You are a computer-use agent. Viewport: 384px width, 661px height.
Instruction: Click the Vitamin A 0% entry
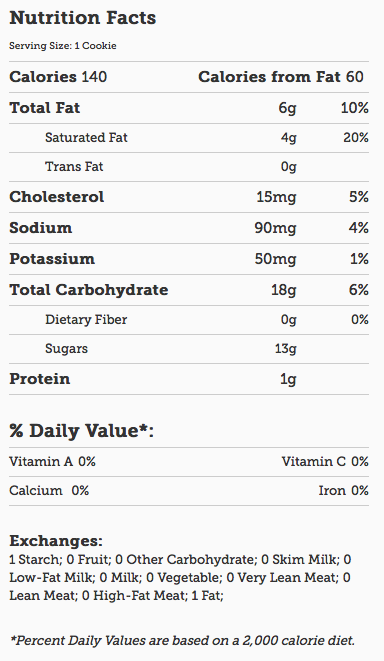click(x=53, y=462)
